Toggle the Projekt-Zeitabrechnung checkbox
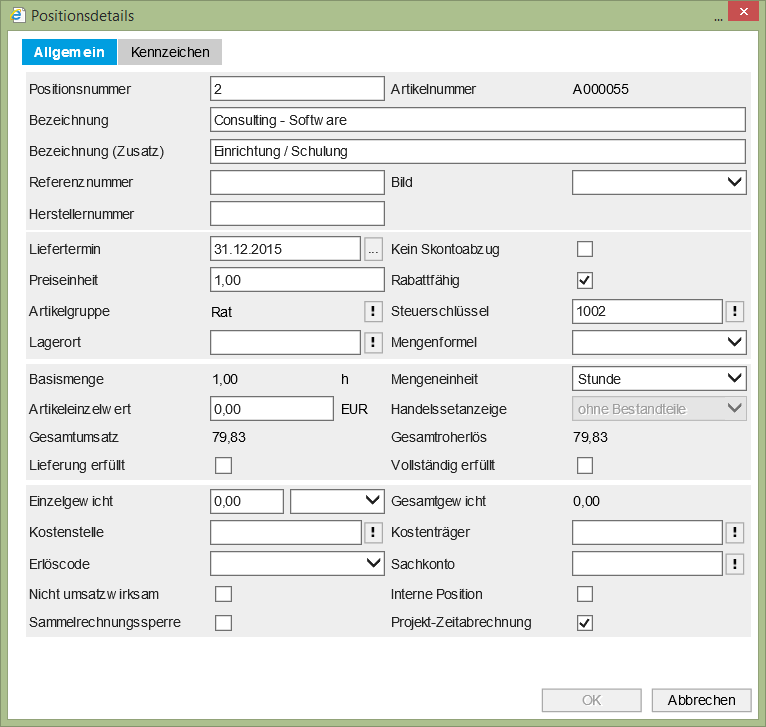 (x=585, y=623)
